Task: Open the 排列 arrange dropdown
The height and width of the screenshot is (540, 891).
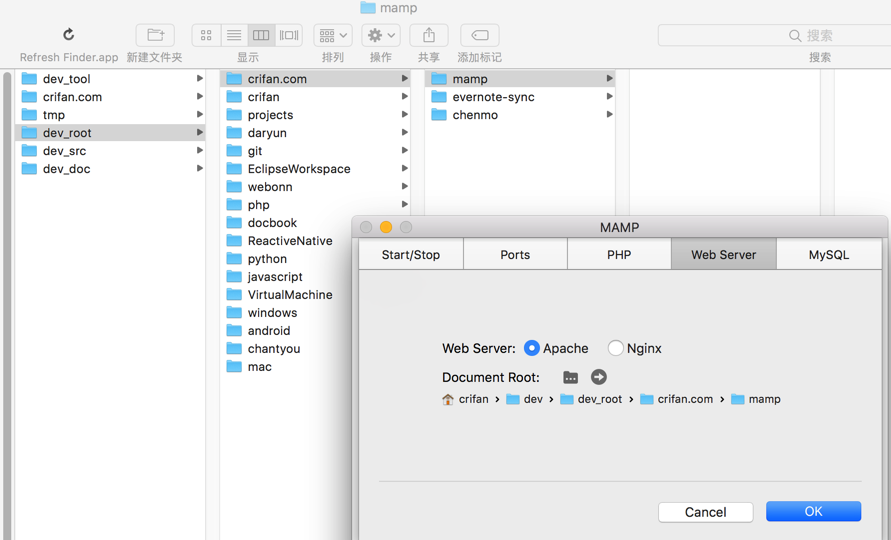Action: click(333, 35)
